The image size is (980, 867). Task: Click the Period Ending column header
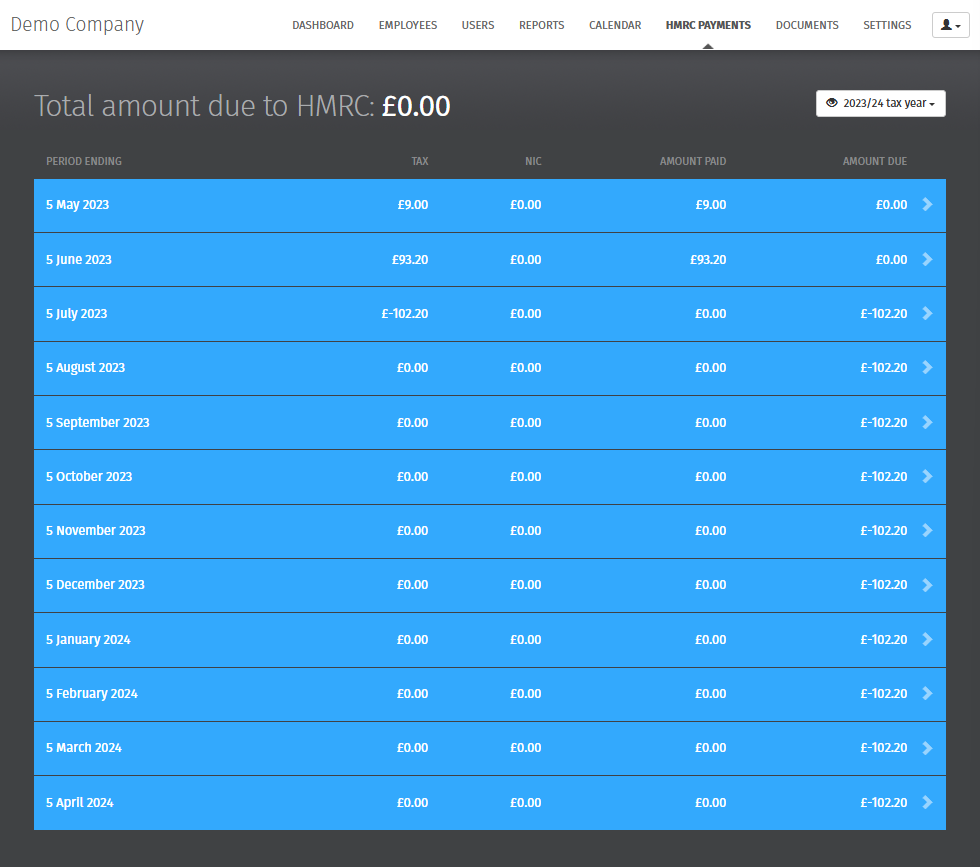84,161
